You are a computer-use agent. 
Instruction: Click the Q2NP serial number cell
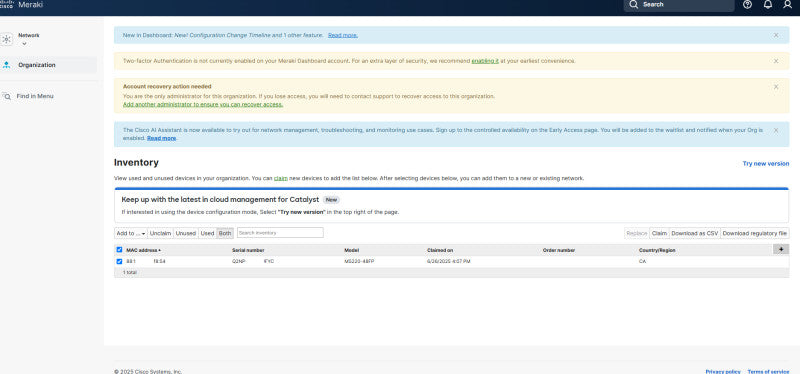[x=253, y=261]
